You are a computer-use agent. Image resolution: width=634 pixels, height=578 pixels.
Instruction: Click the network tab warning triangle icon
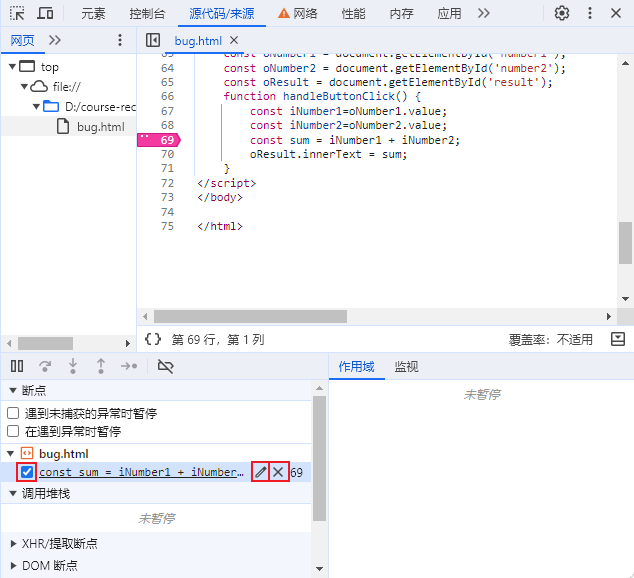coord(284,14)
